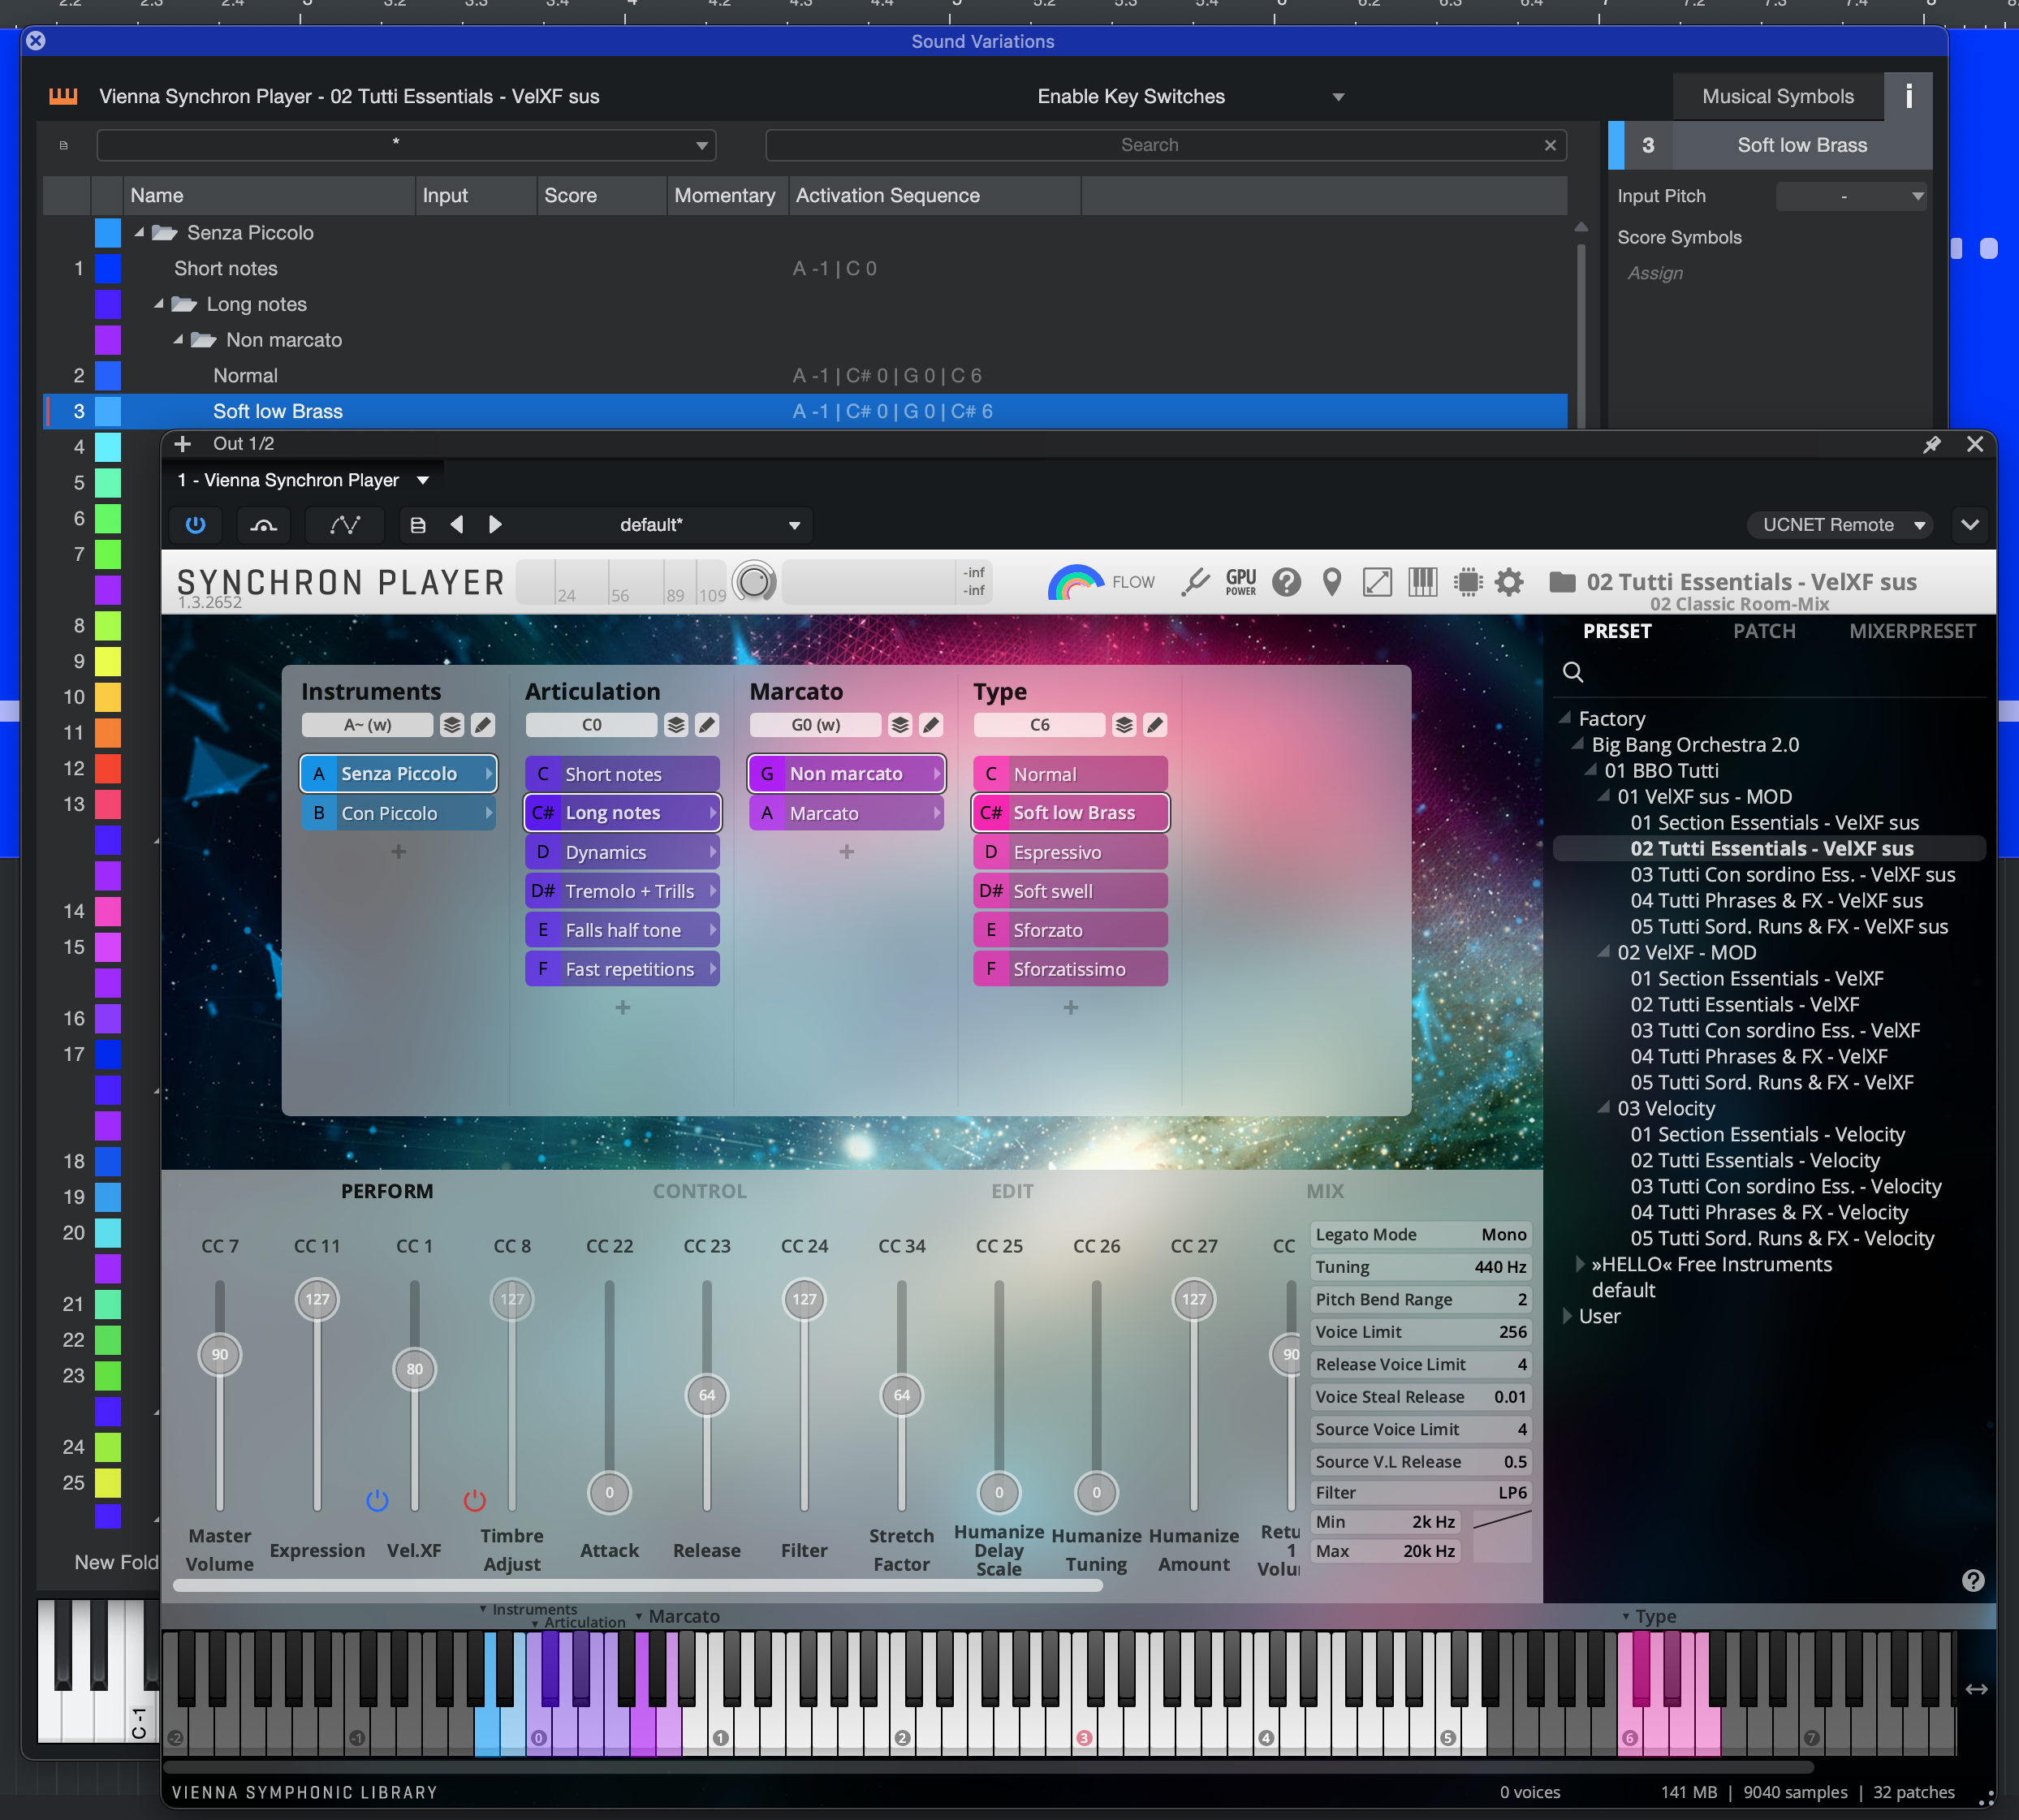The width and height of the screenshot is (2019, 1820).
Task: Open the preset folder icon
Action: [x=1562, y=582]
